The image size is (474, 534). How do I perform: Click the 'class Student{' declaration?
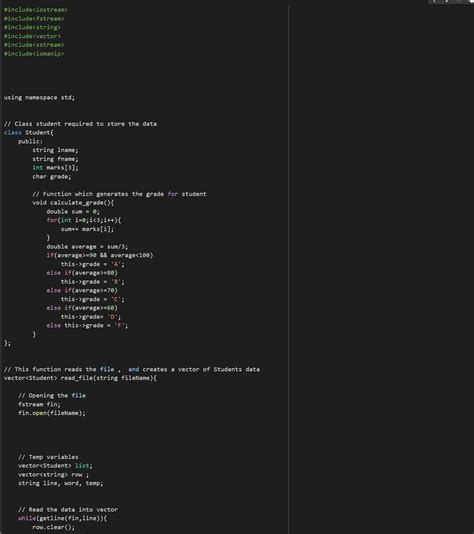click(29, 132)
